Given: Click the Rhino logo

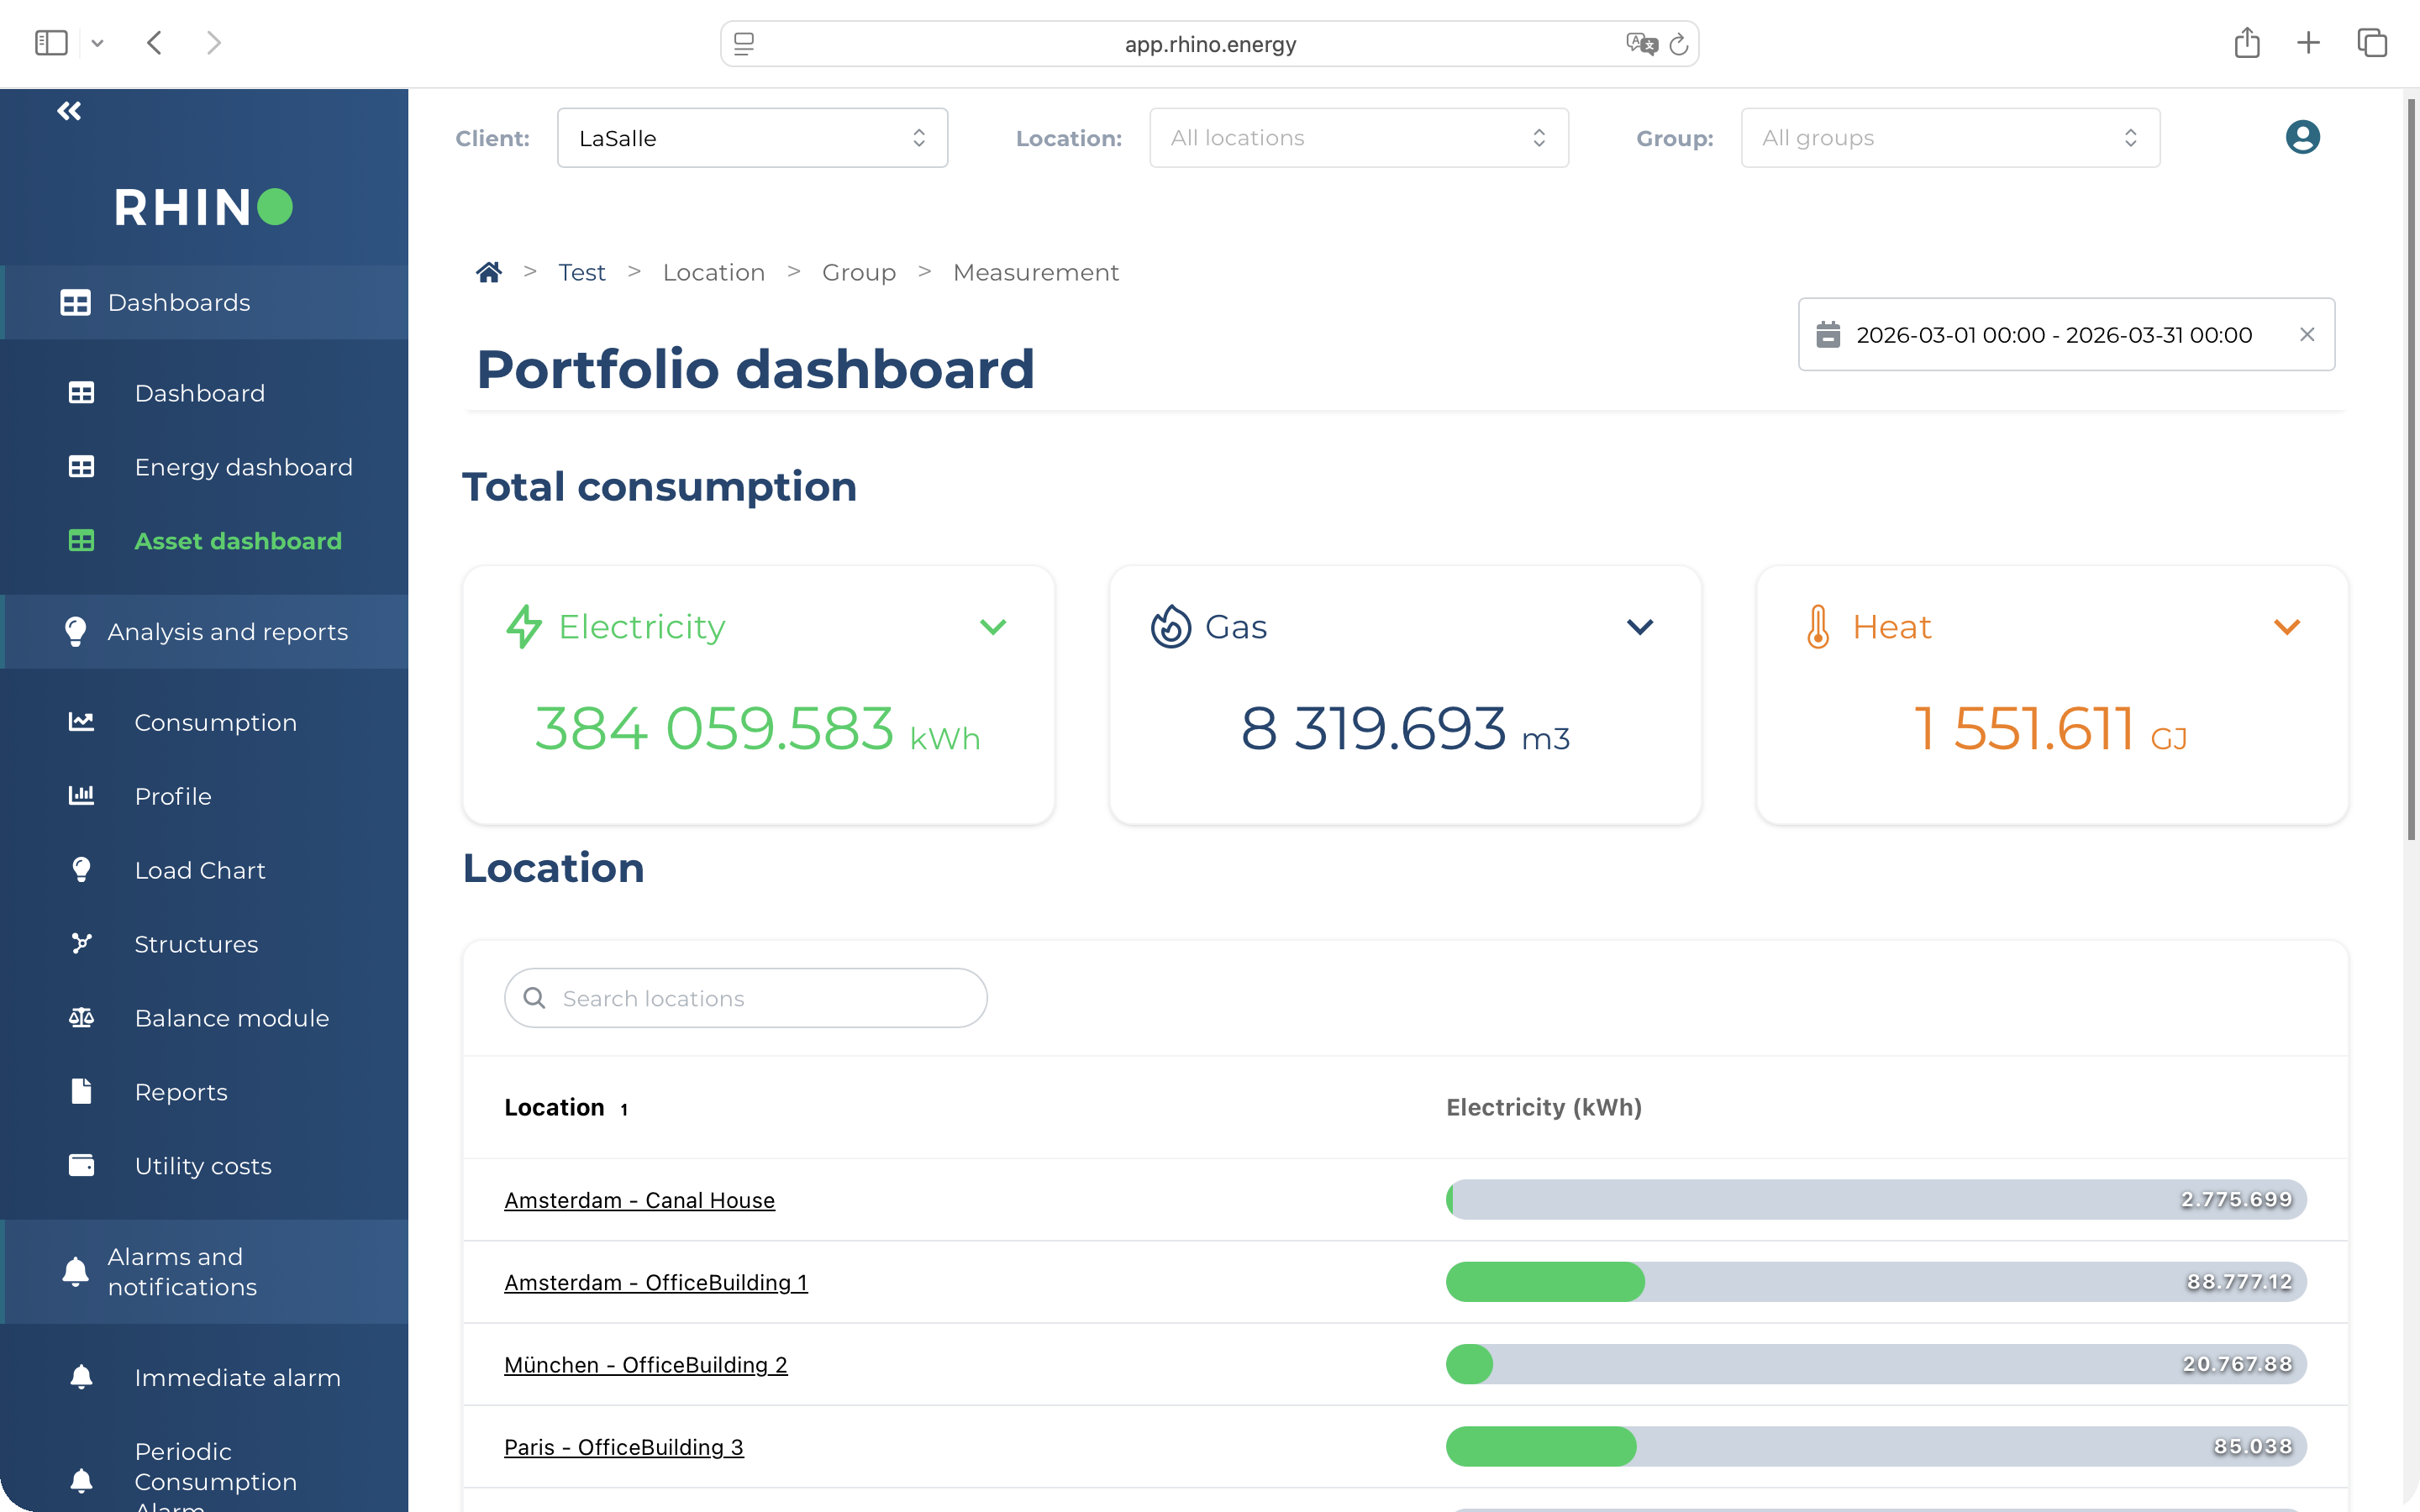Looking at the screenshot, I should click(204, 207).
